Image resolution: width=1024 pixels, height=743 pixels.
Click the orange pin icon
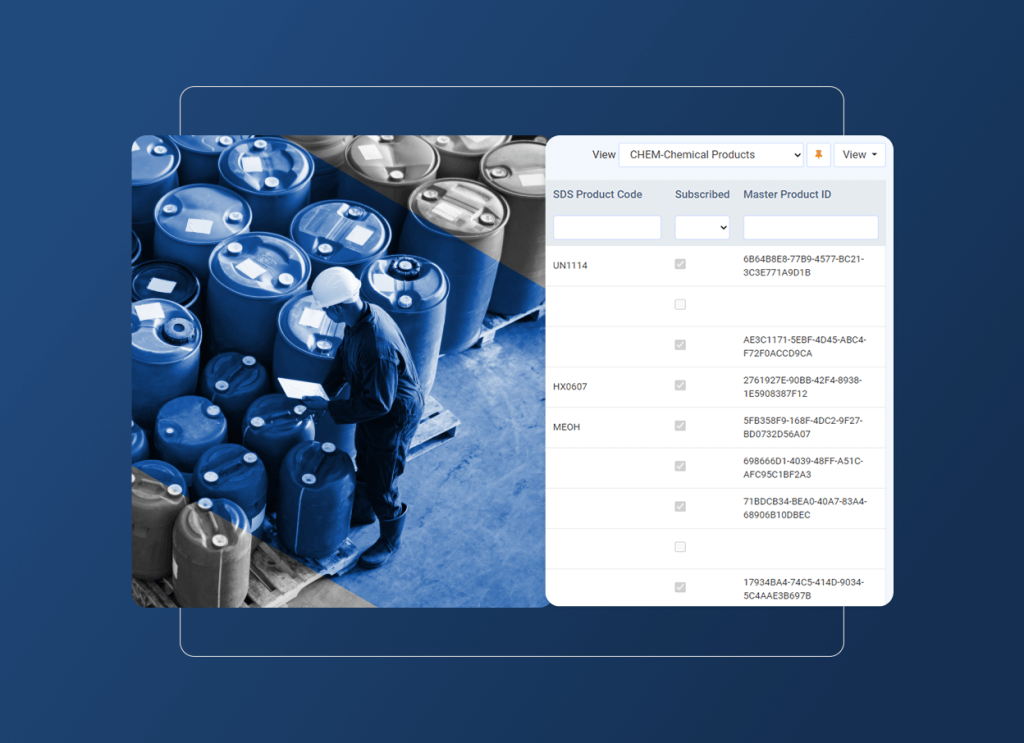817,154
